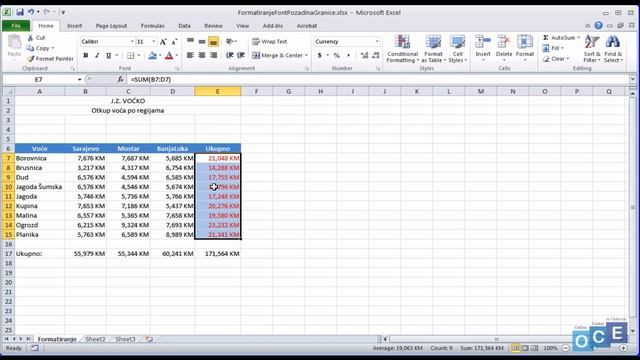
Task: Click the zoom slider in status bar
Action: (x=594, y=348)
